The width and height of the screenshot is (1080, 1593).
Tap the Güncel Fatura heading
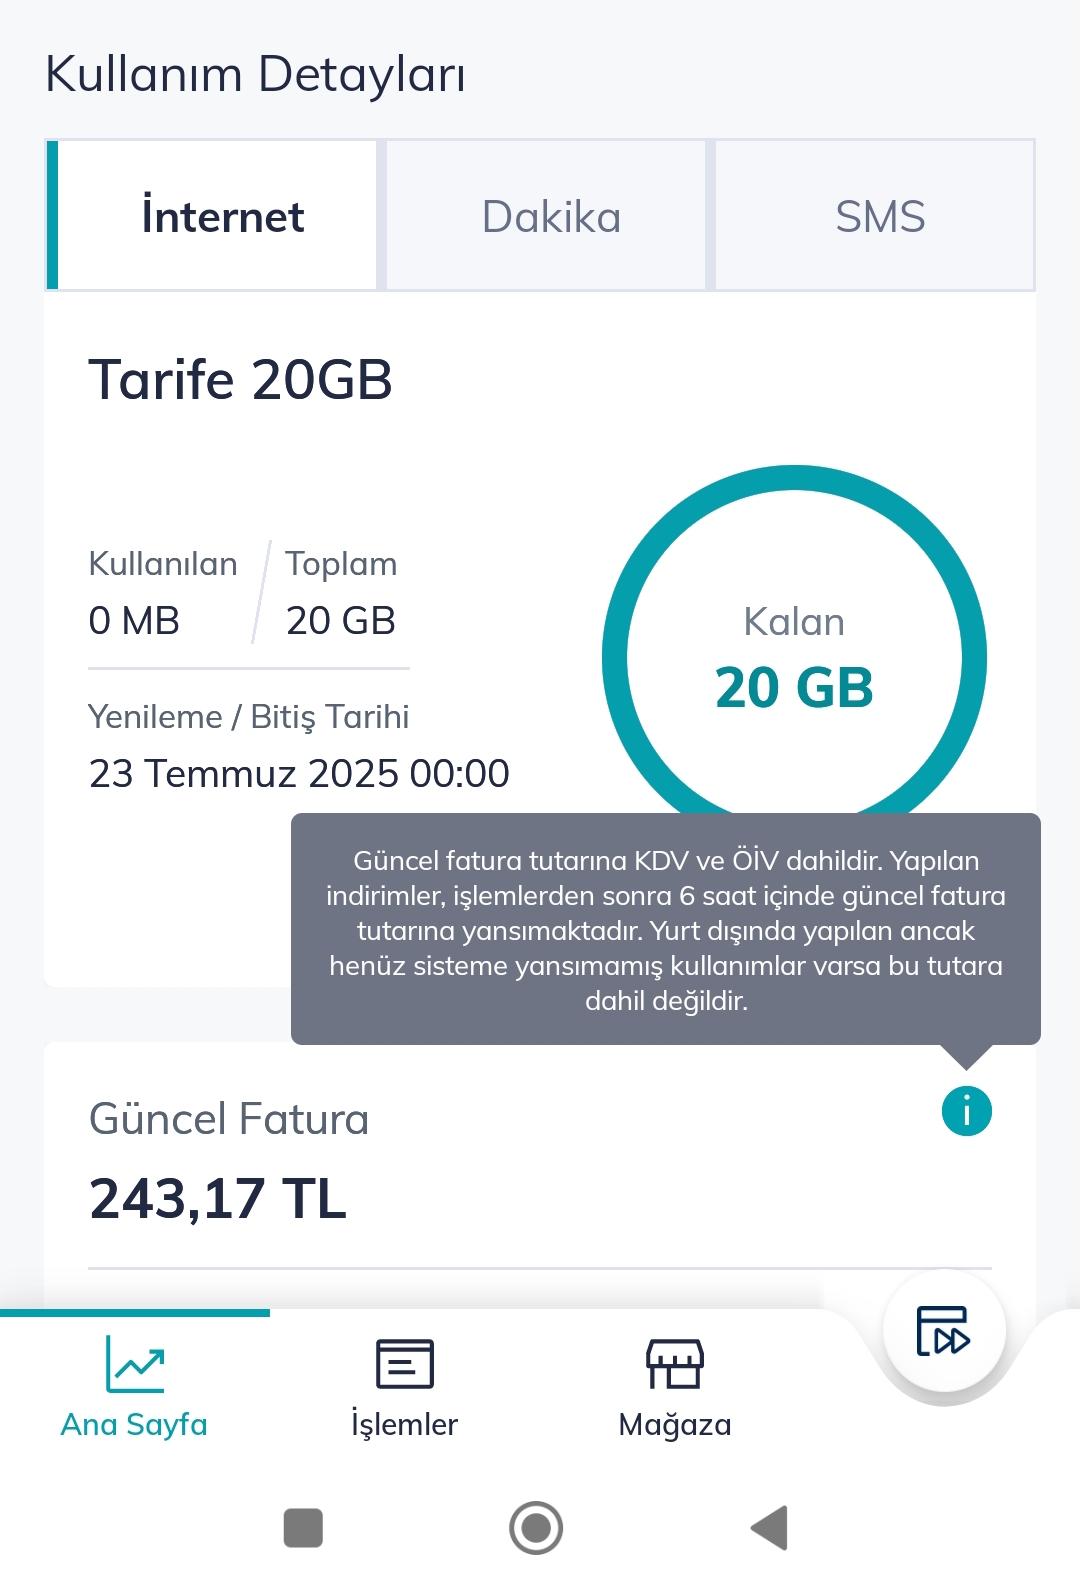(229, 1119)
